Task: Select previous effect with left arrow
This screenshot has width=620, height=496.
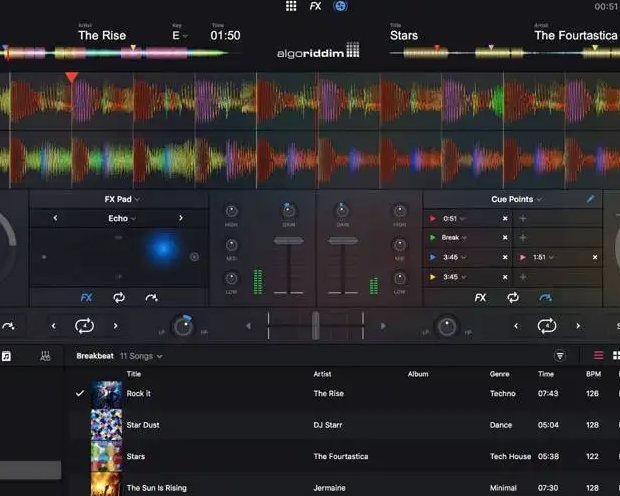Action: pos(55,218)
